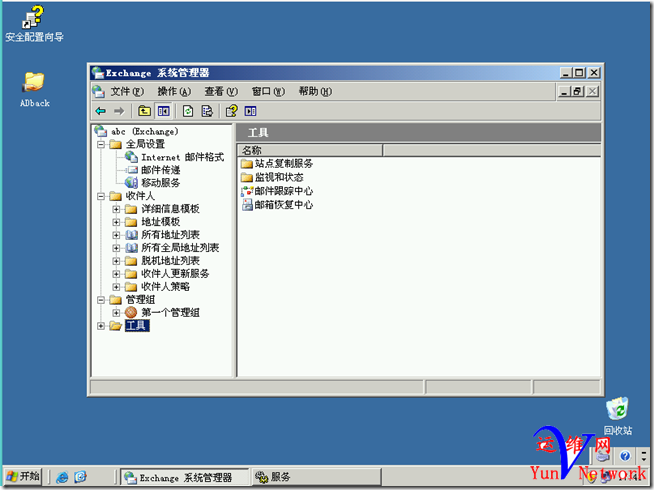
Task: Select 收件人策略 tree label
Action: click(166, 287)
